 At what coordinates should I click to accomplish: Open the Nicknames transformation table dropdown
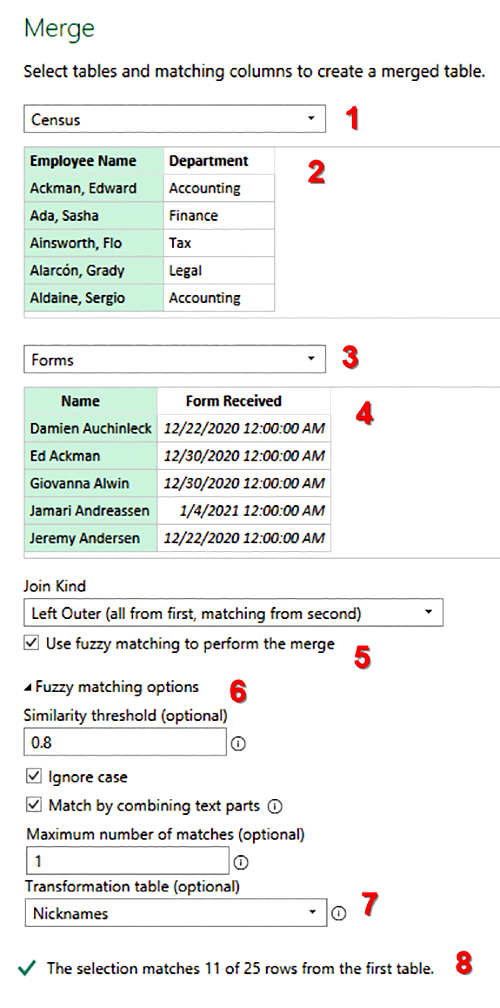pos(176,913)
